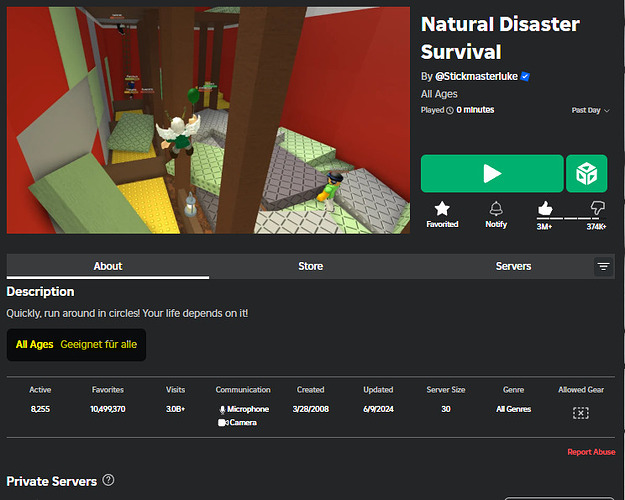Click the thumbs up like icon
This screenshot has width=625, height=500.
click(545, 208)
